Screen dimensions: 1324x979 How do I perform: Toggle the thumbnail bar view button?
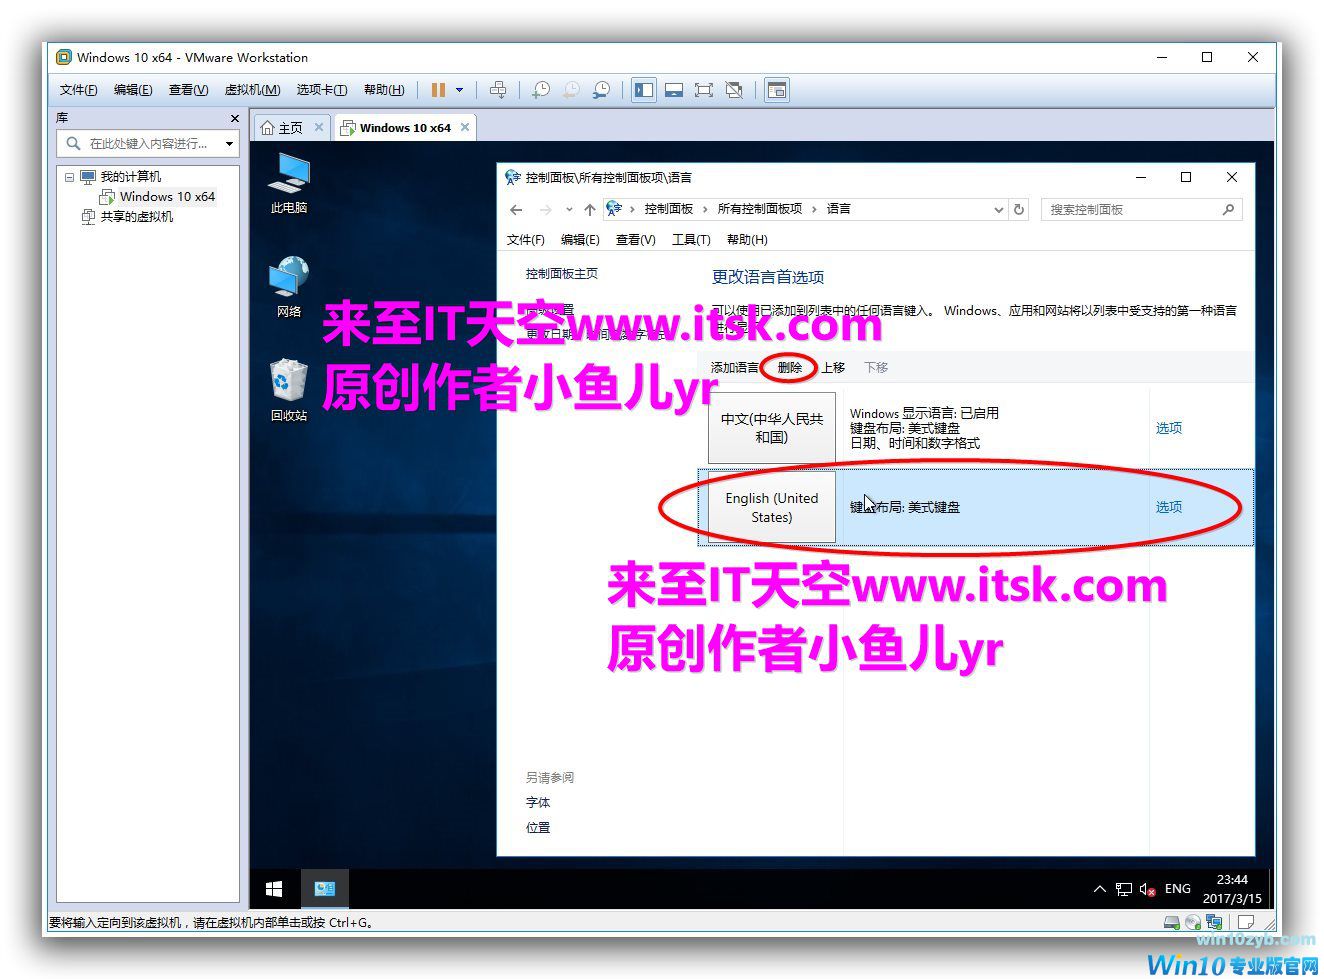pyautogui.click(x=674, y=90)
